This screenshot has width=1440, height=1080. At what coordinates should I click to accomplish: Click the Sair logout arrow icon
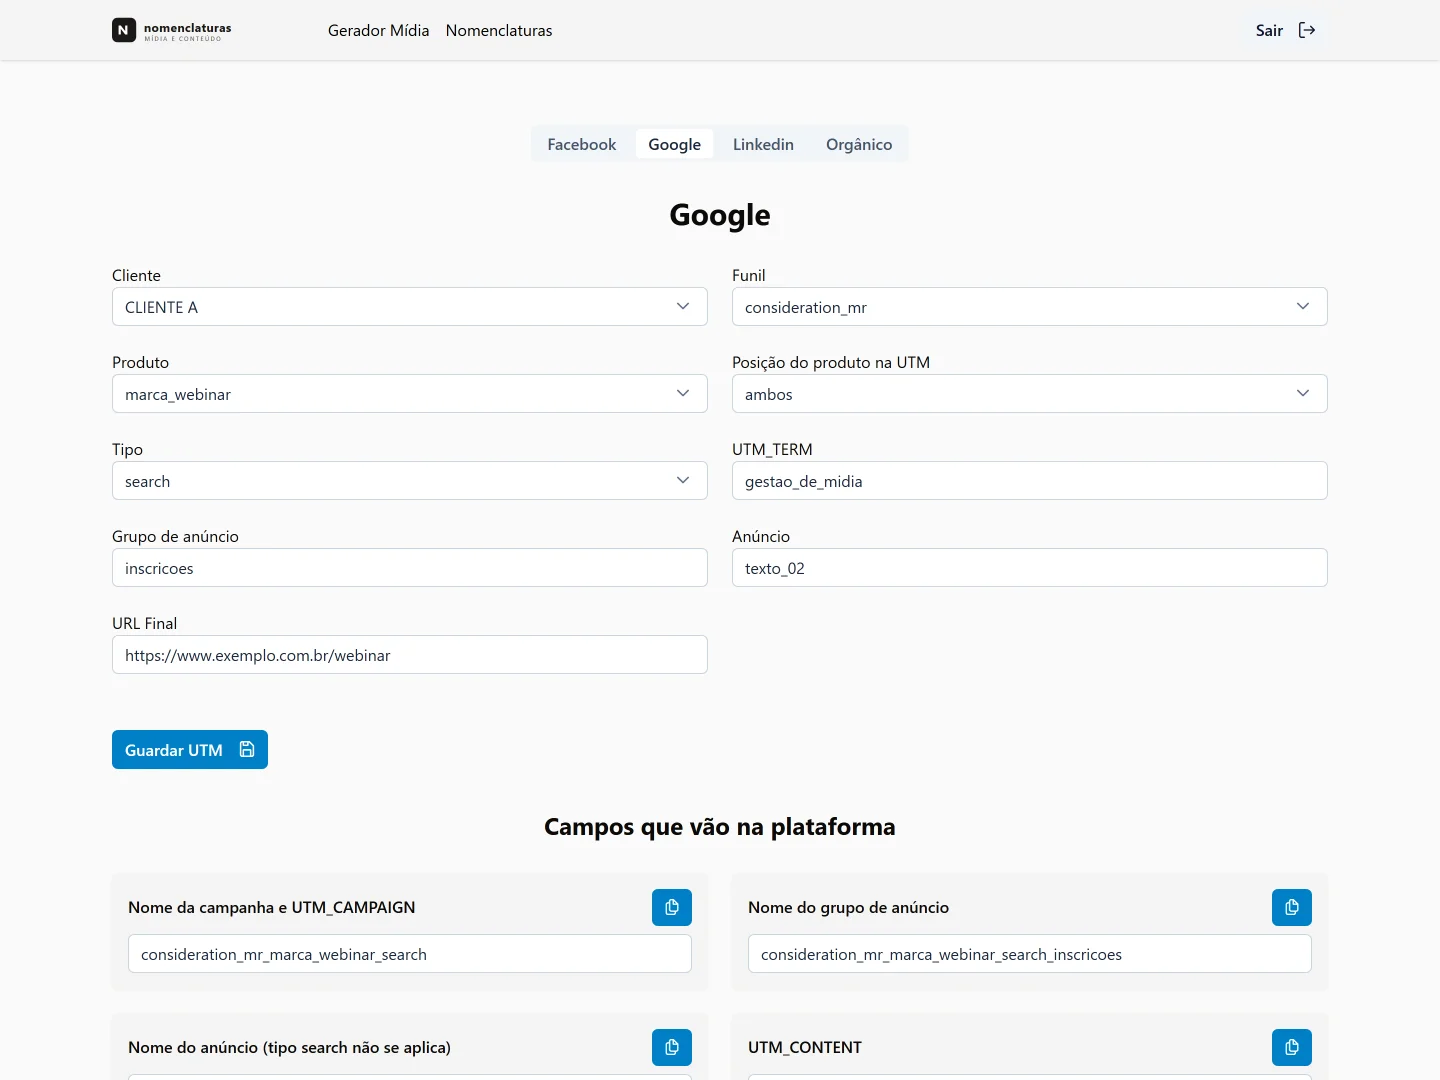(x=1307, y=30)
